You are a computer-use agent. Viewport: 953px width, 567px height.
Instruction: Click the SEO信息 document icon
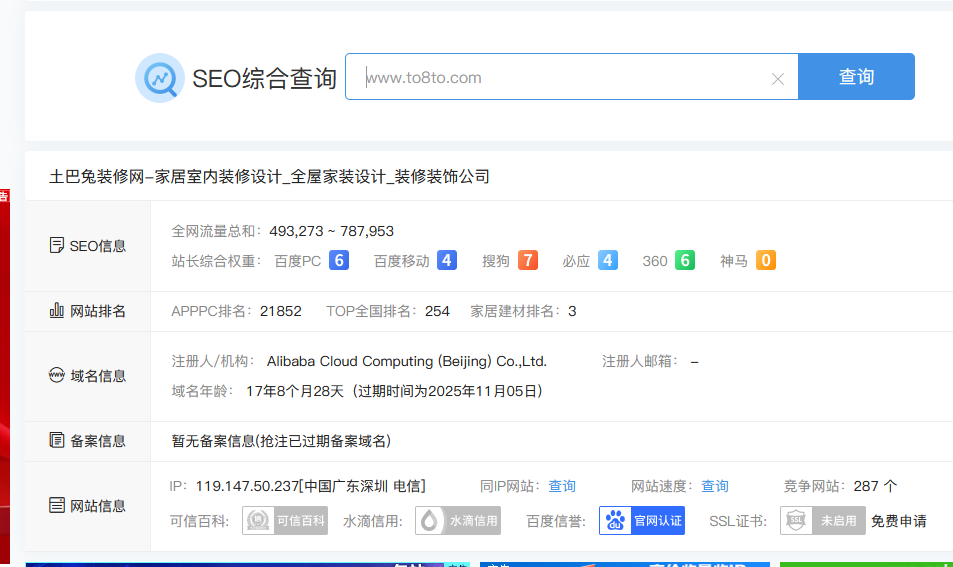[57, 245]
